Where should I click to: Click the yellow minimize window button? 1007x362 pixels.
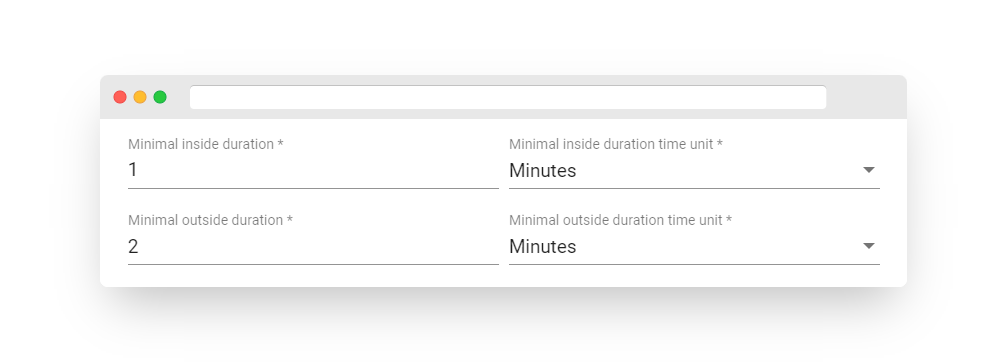pos(140,97)
